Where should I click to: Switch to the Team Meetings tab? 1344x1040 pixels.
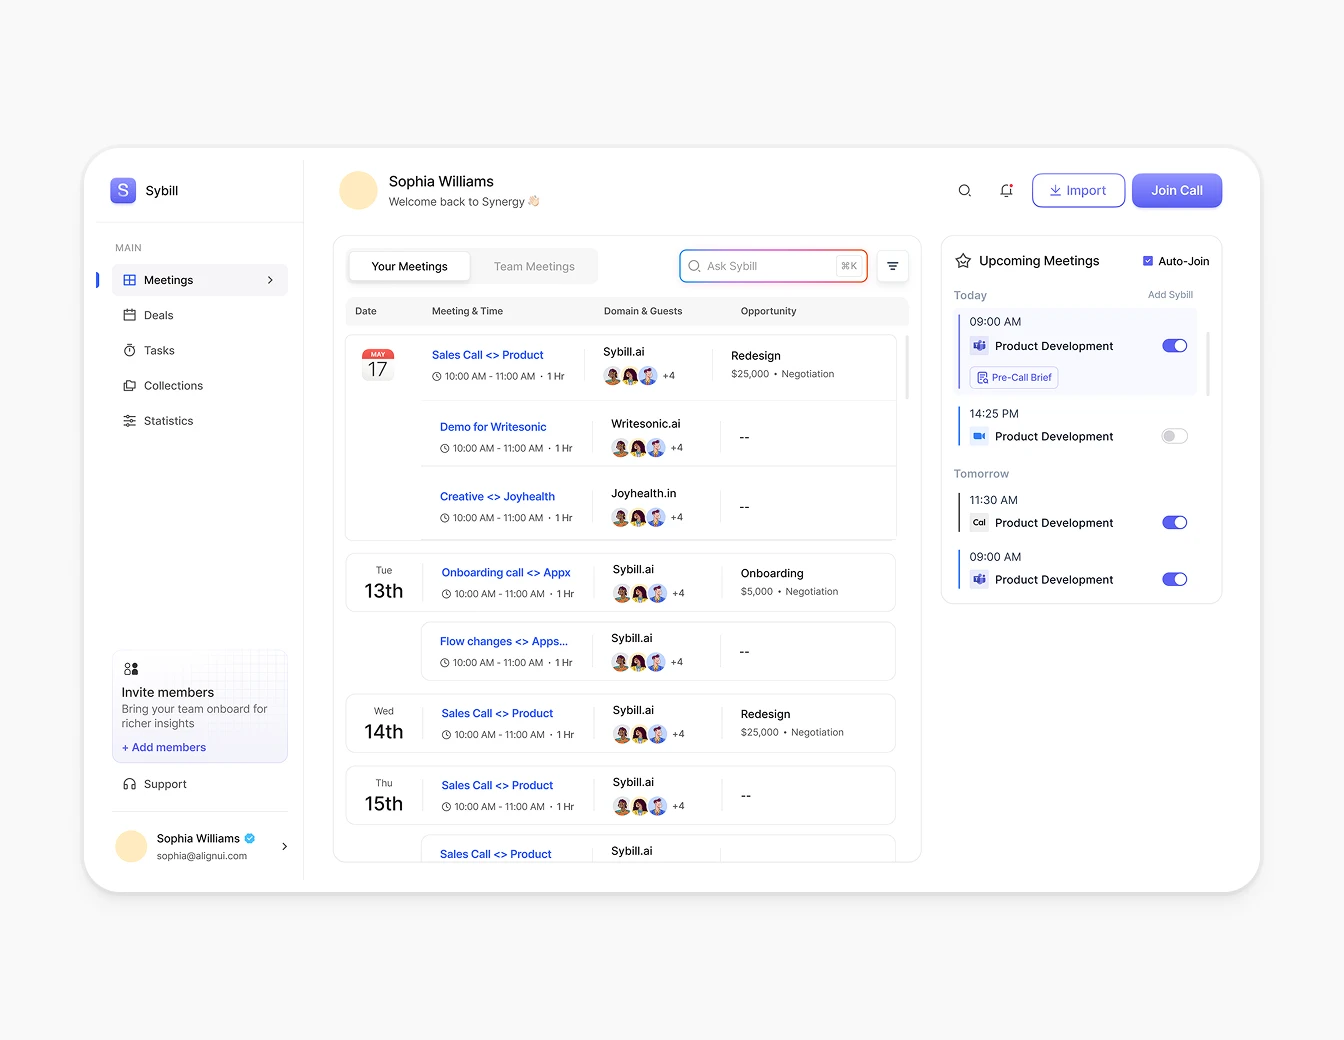(534, 267)
